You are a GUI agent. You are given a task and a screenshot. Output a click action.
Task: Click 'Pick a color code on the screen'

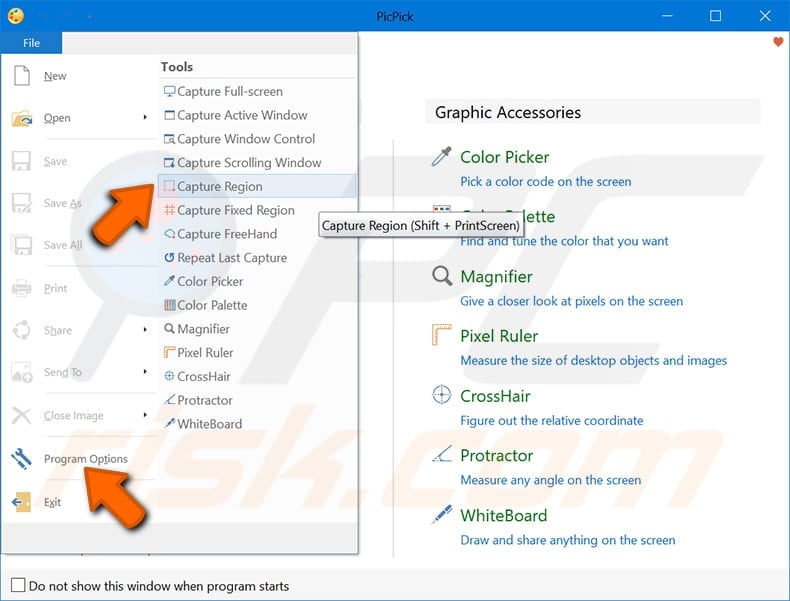coord(546,181)
